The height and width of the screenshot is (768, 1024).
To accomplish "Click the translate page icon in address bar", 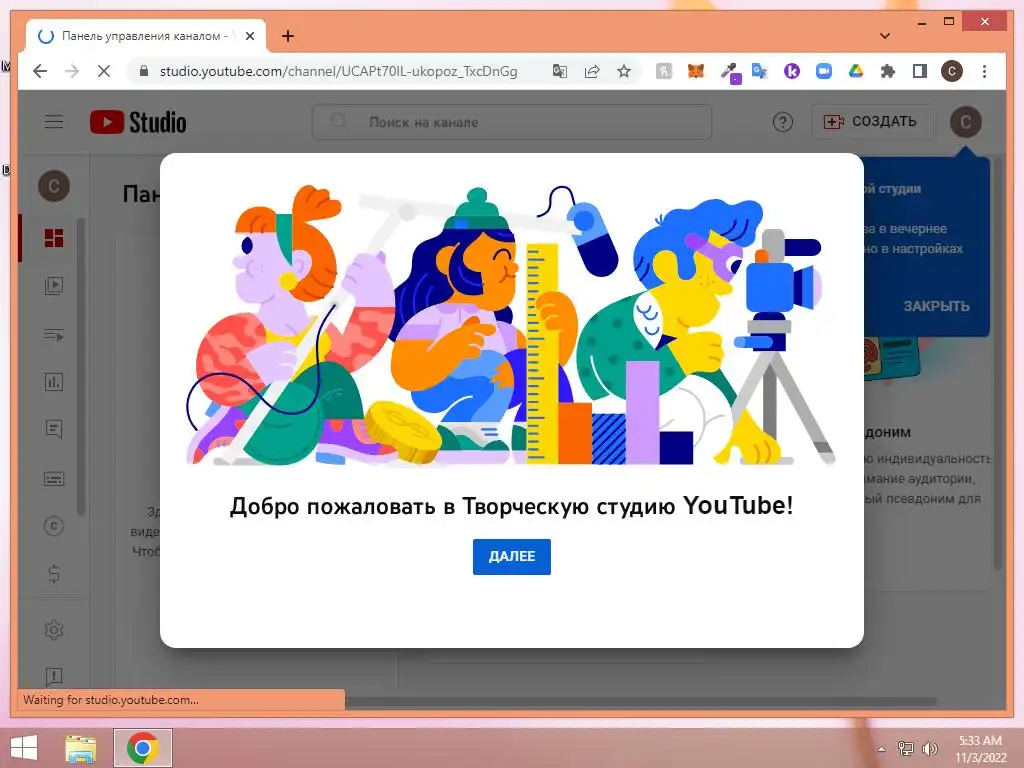I will 560,71.
